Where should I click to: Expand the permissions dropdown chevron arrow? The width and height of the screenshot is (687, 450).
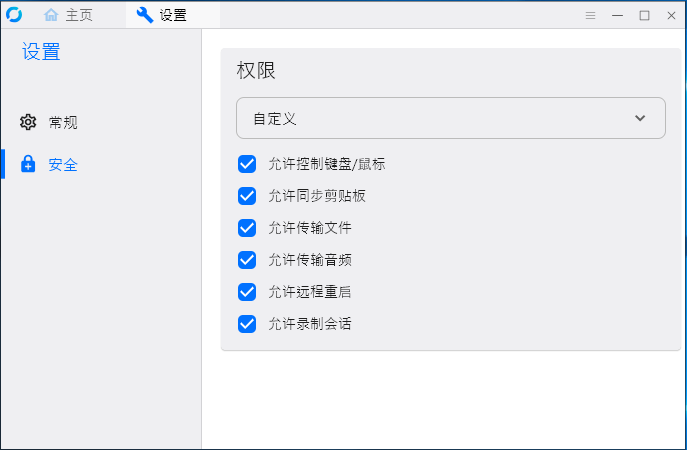tap(640, 118)
